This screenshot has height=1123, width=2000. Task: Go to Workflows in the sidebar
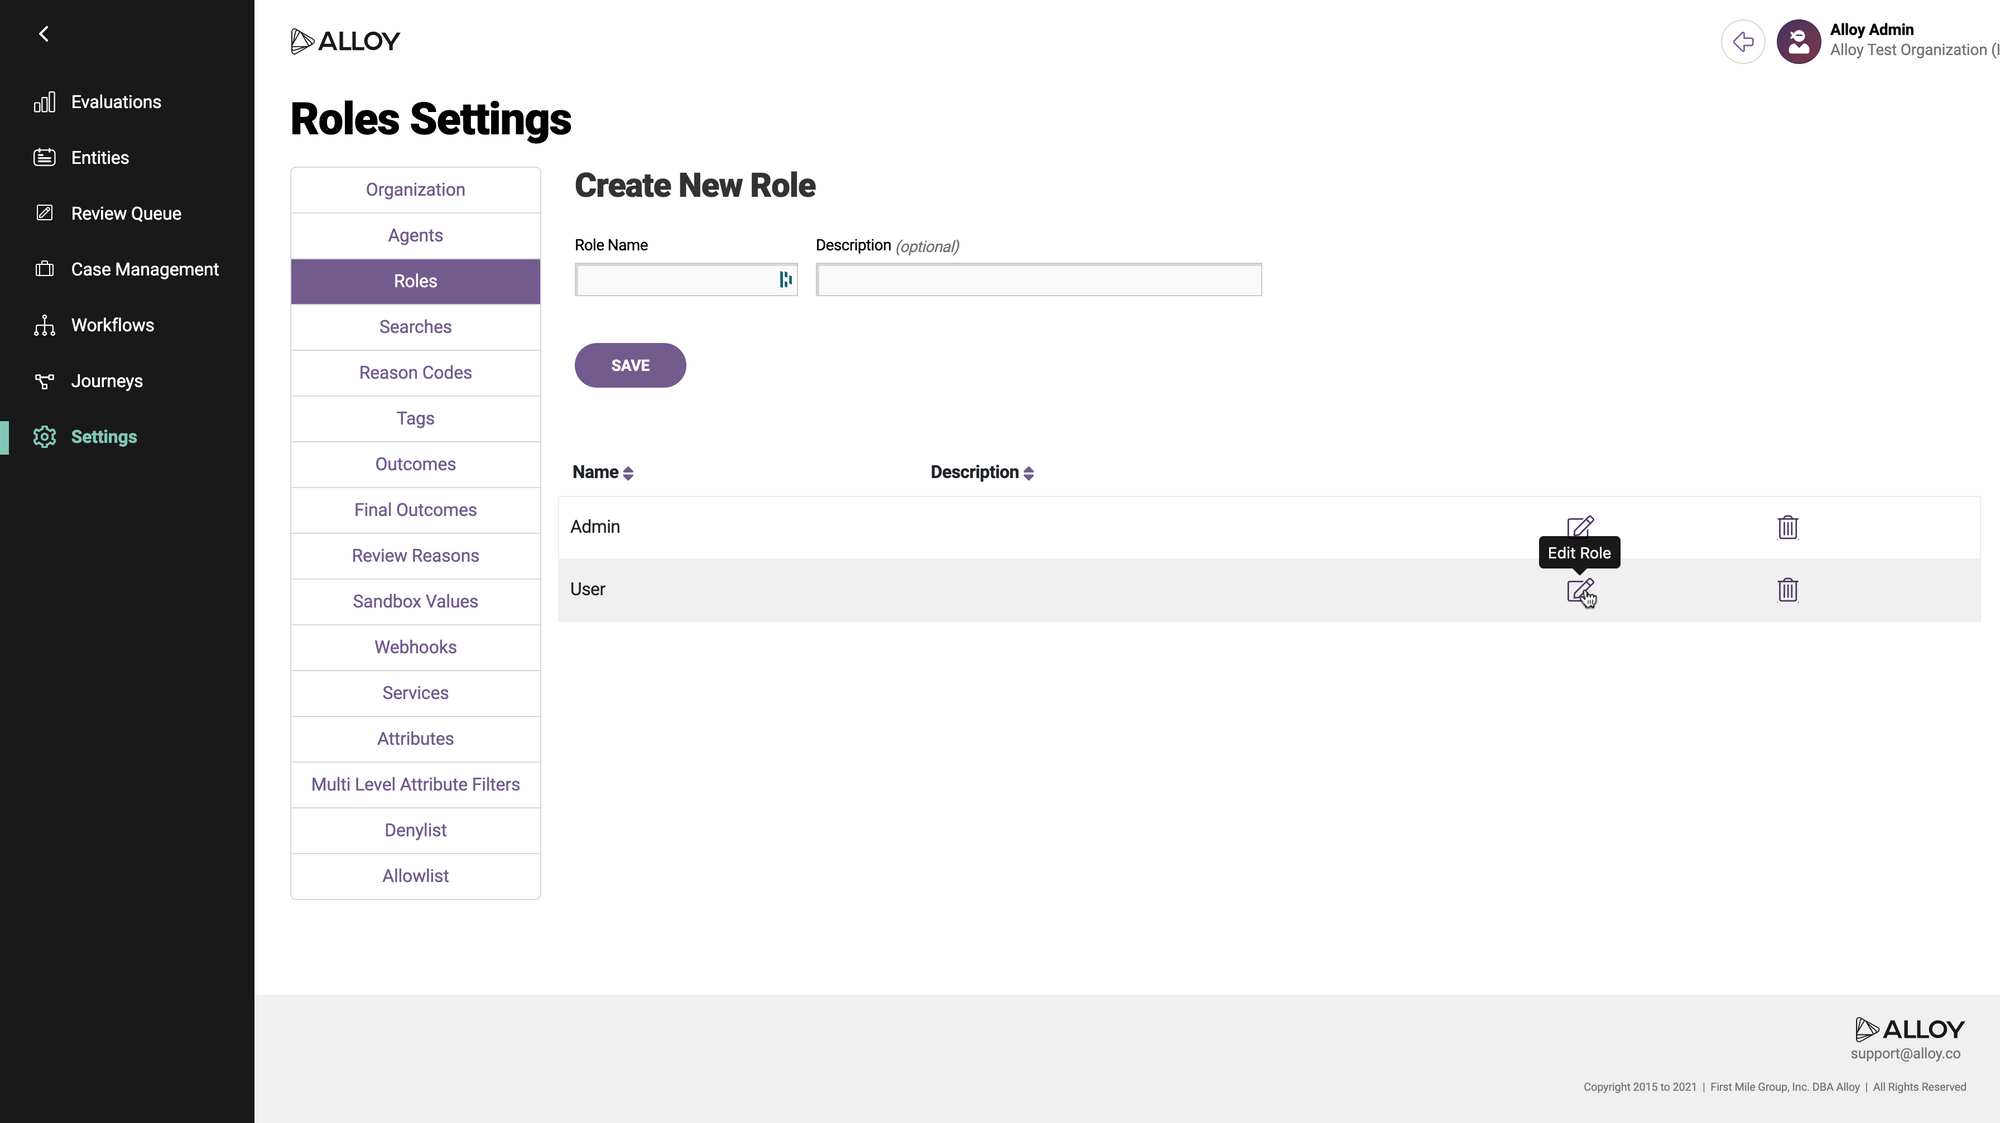coord(112,325)
